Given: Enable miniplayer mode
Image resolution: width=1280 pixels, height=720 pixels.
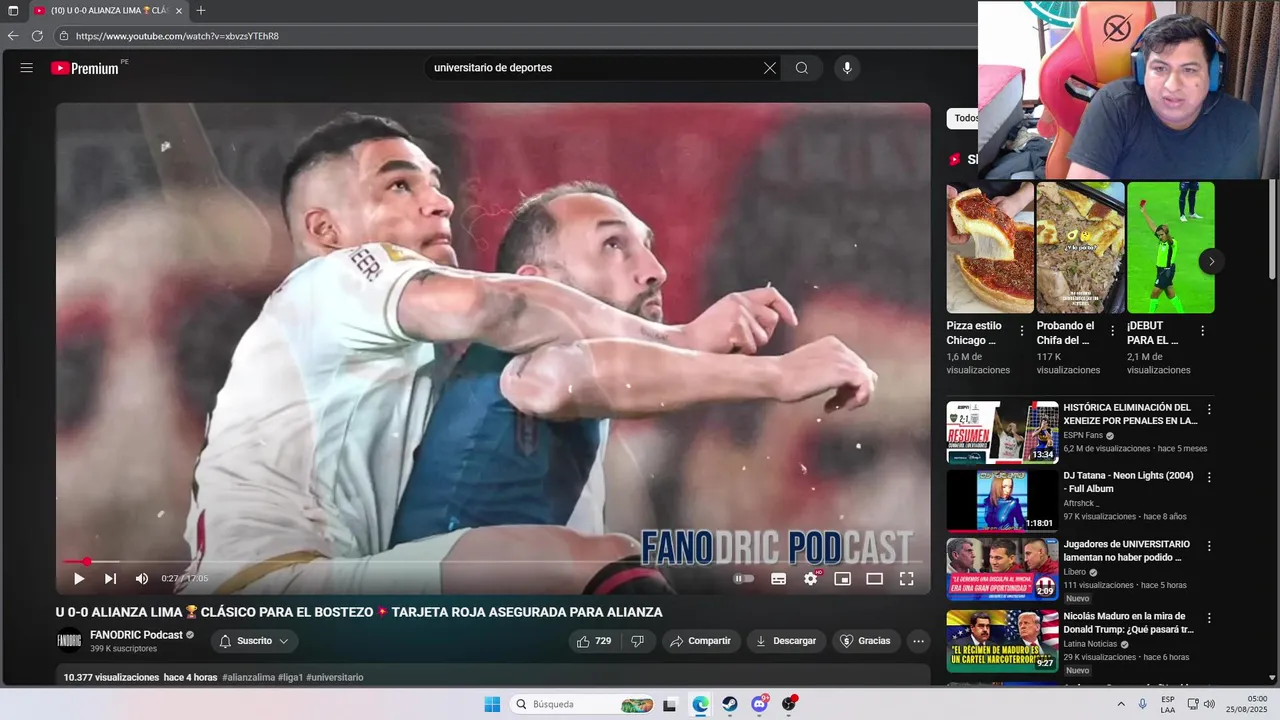Looking at the screenshot, I should coord(842,578).
